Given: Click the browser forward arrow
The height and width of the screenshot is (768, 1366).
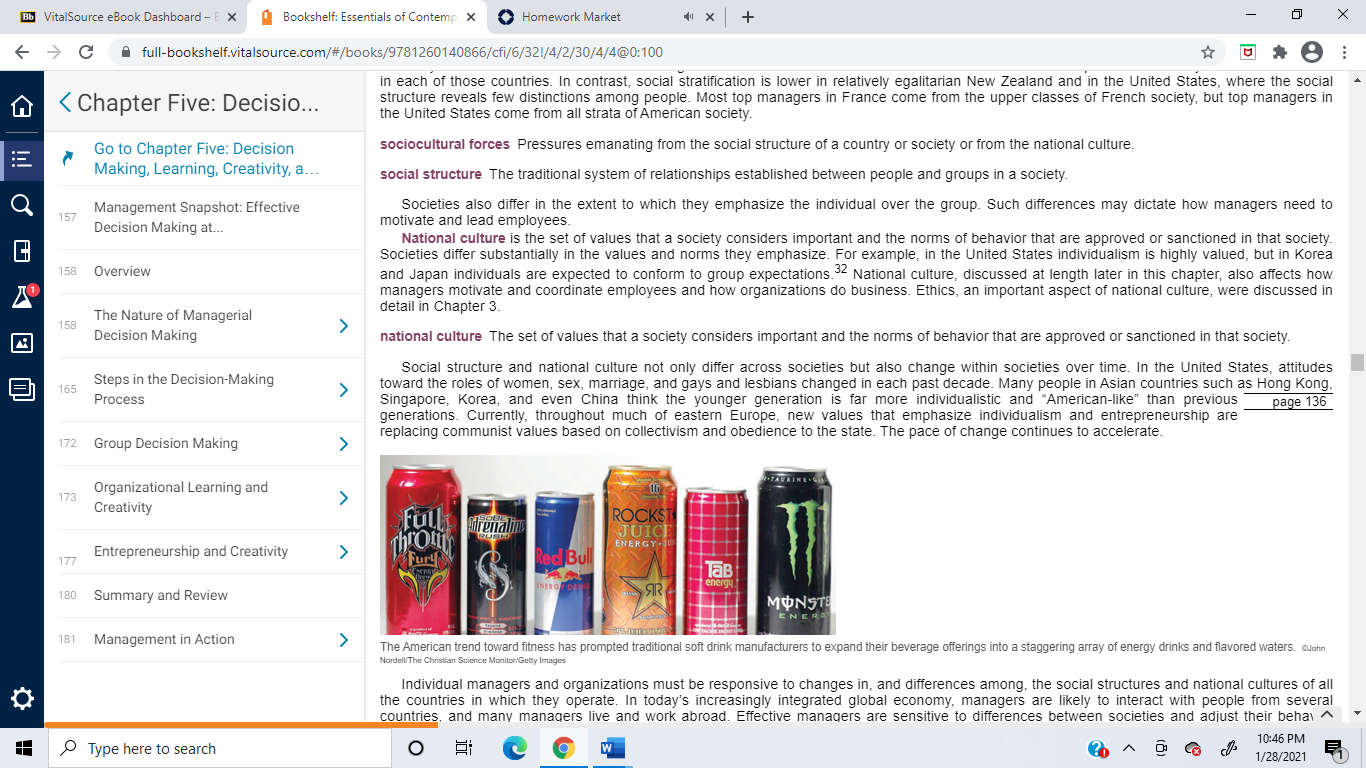Looking at the screenshot, I should click(x=55, y=52).
